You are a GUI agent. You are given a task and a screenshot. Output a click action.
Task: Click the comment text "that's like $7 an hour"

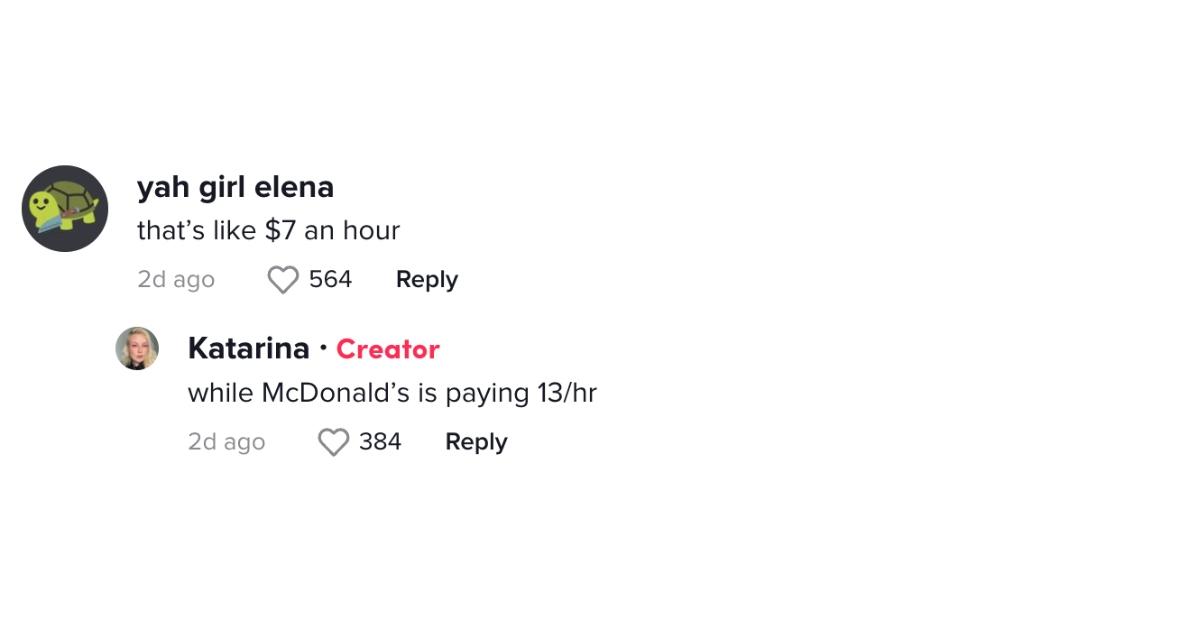[x=268, y=231]
